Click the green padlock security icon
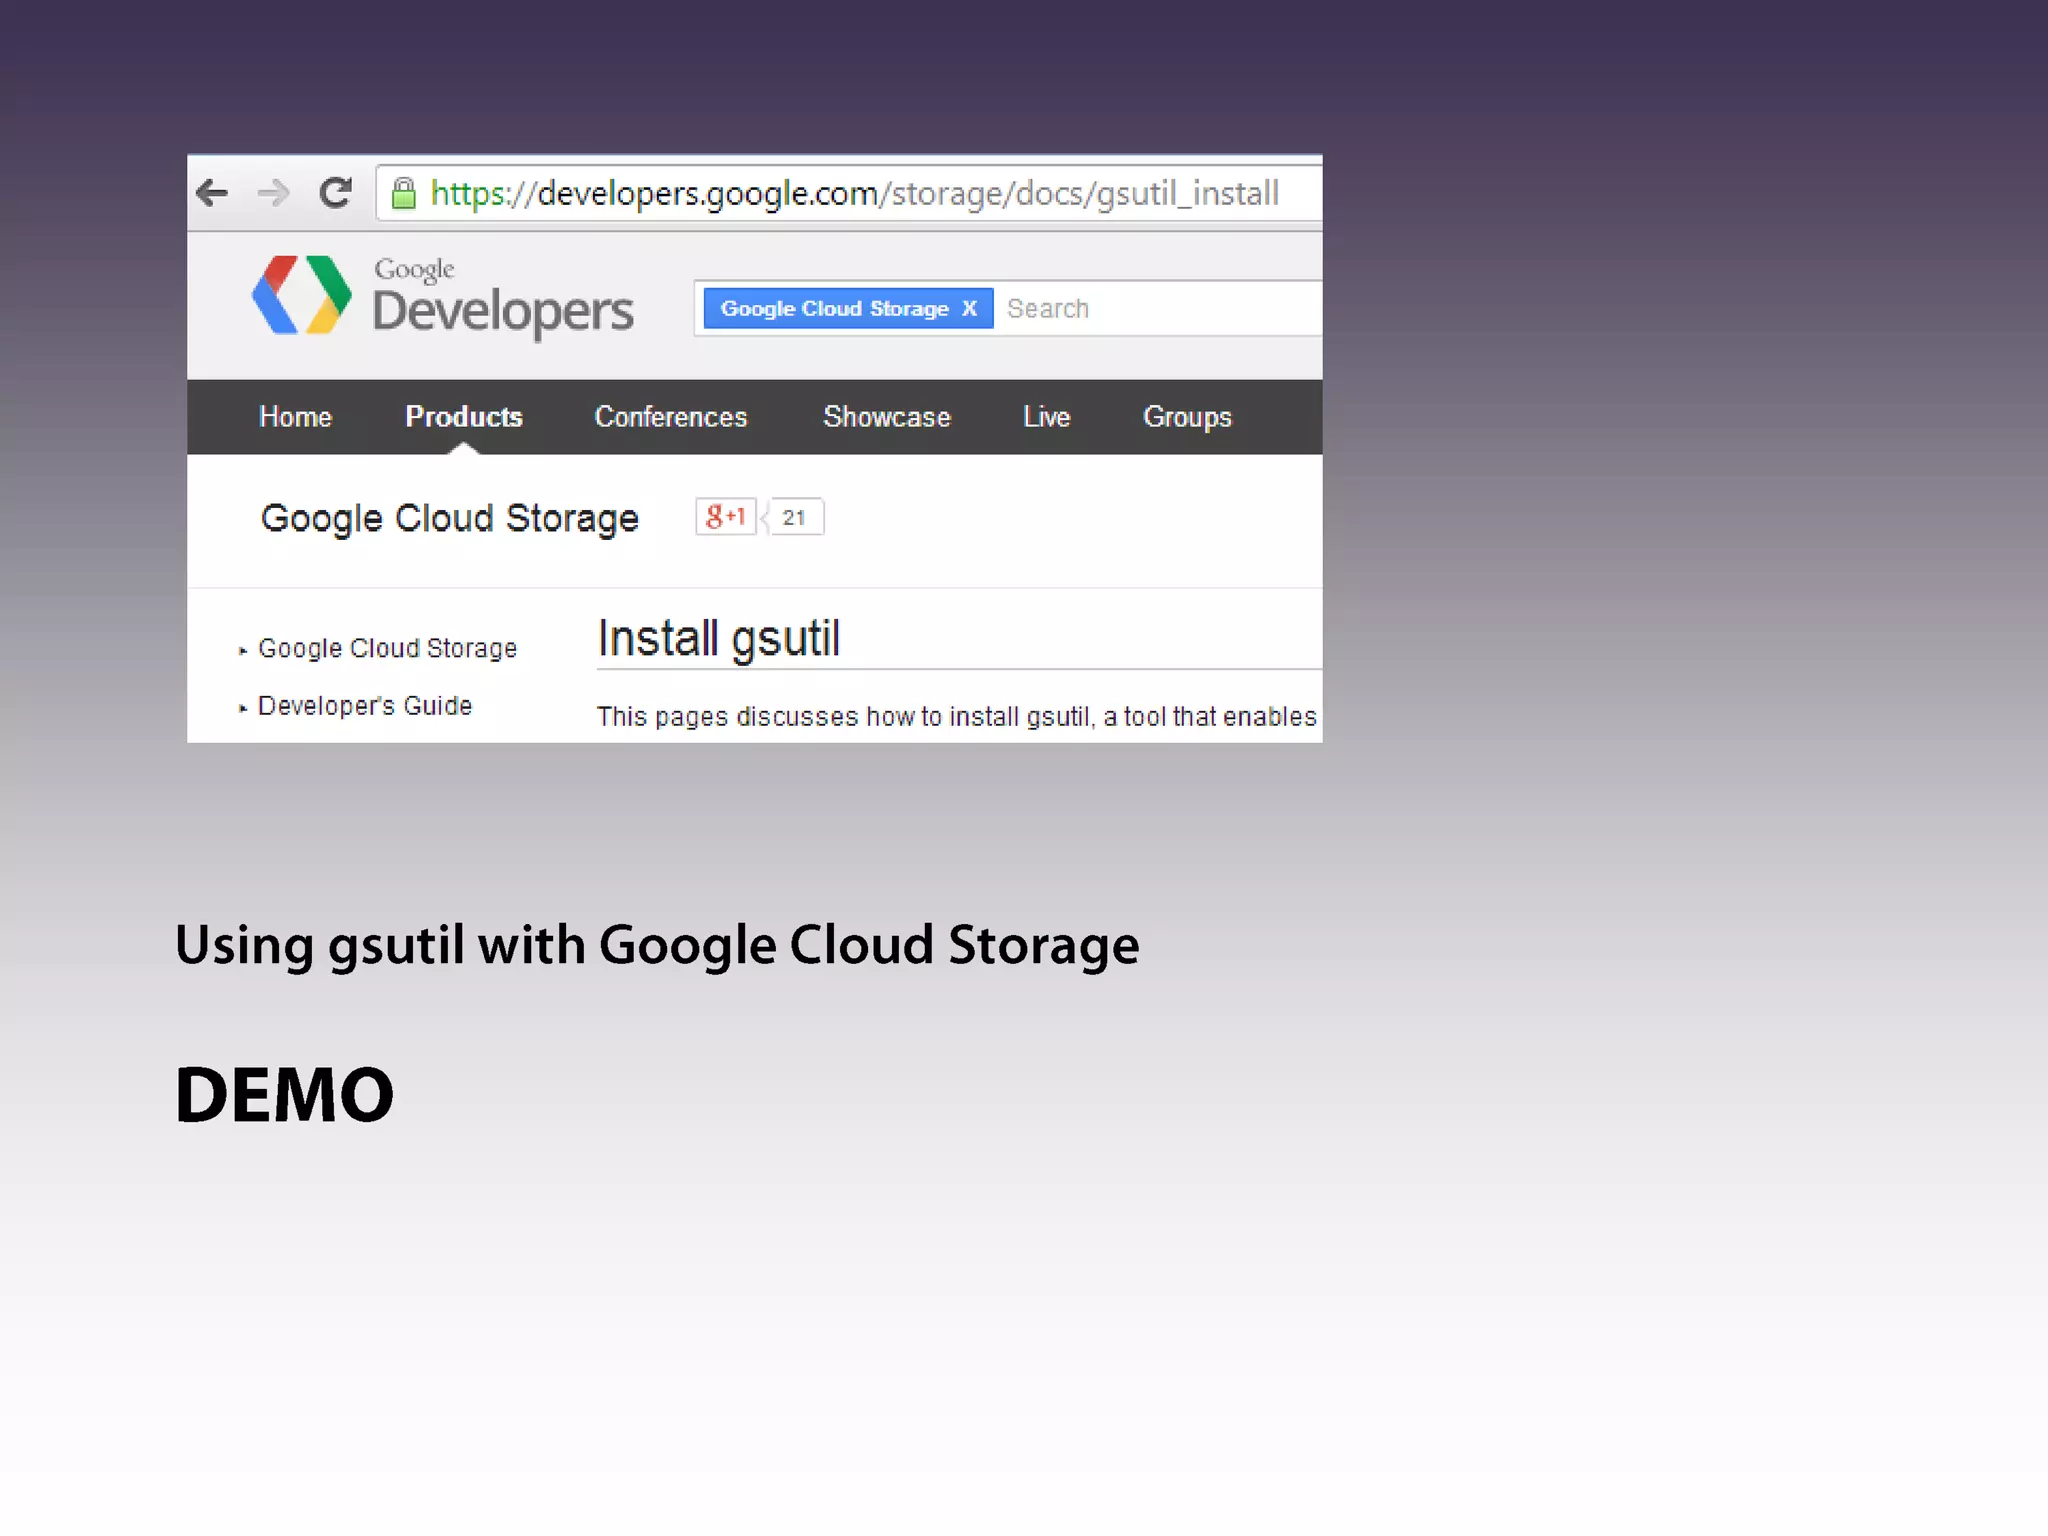Screen dimensions: 2048x1536 click(x=403, y=193)
